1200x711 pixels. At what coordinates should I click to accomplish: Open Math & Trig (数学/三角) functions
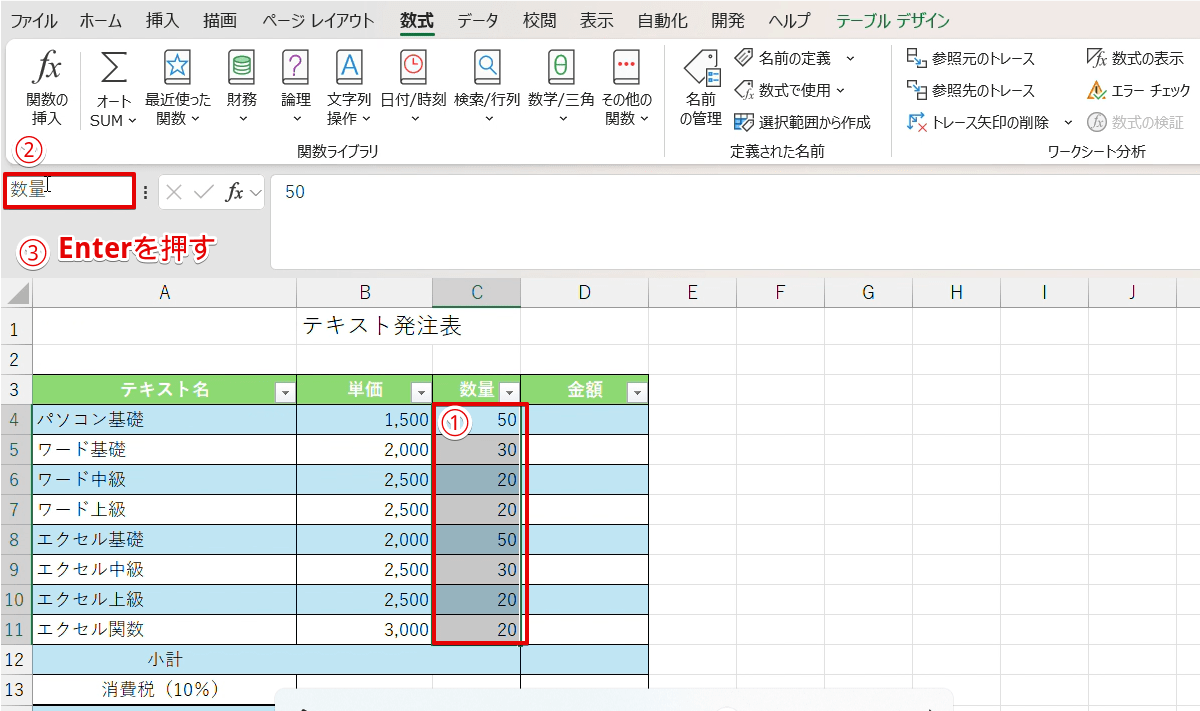[561, 88]
